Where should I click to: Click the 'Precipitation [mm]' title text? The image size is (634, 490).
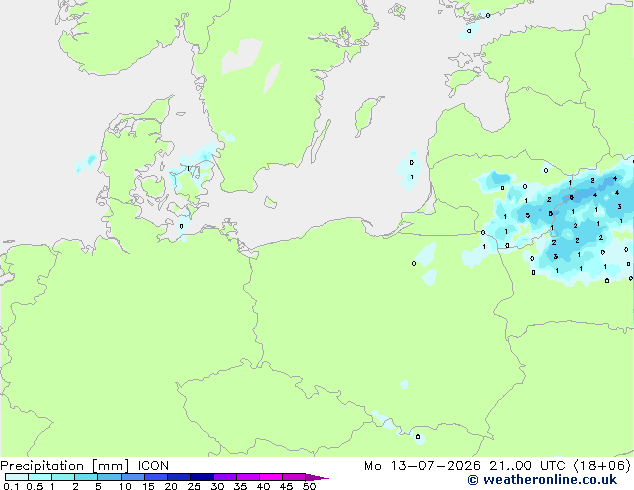click(65, 466)
